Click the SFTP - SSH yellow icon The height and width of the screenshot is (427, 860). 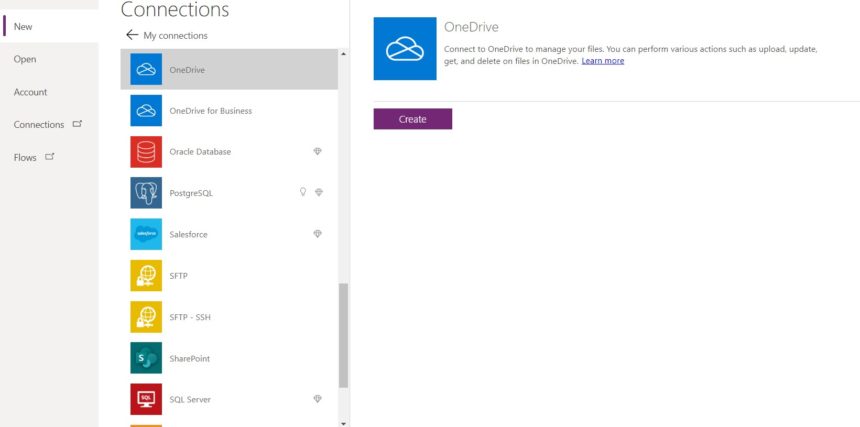click(x=146, y=317)
